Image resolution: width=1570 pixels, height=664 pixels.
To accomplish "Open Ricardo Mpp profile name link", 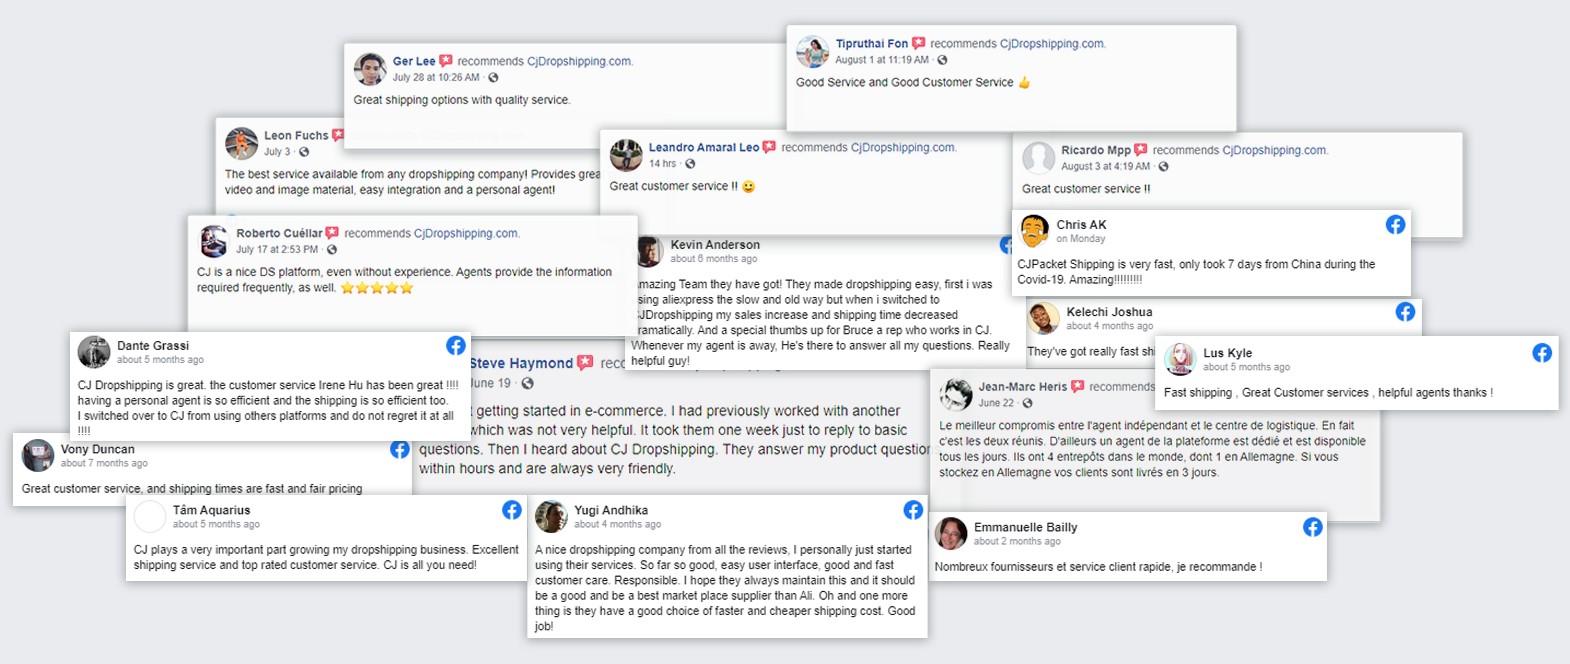I will pyautogui.click(x=1096, y=150).
